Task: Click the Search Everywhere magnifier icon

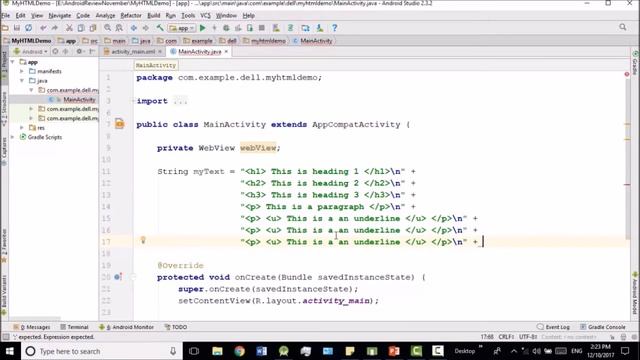Action: pos(622,27)
